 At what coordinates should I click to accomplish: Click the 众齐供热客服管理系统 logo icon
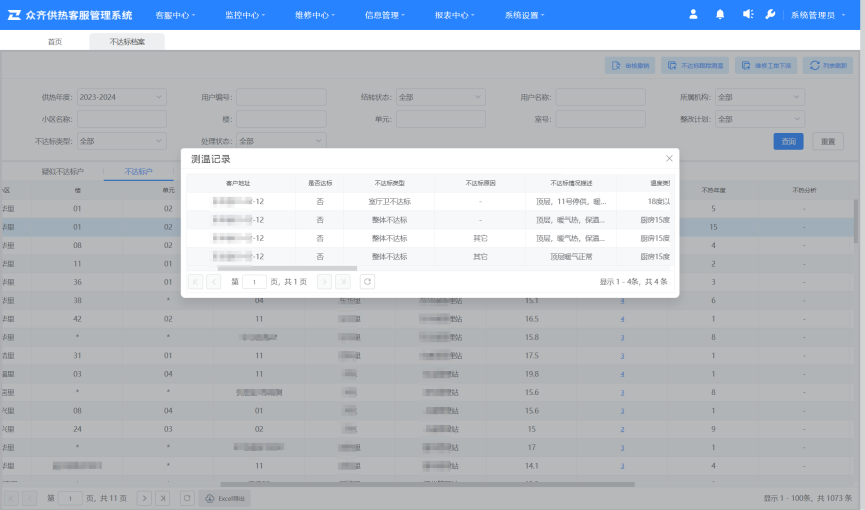click(x=14, y=15)
